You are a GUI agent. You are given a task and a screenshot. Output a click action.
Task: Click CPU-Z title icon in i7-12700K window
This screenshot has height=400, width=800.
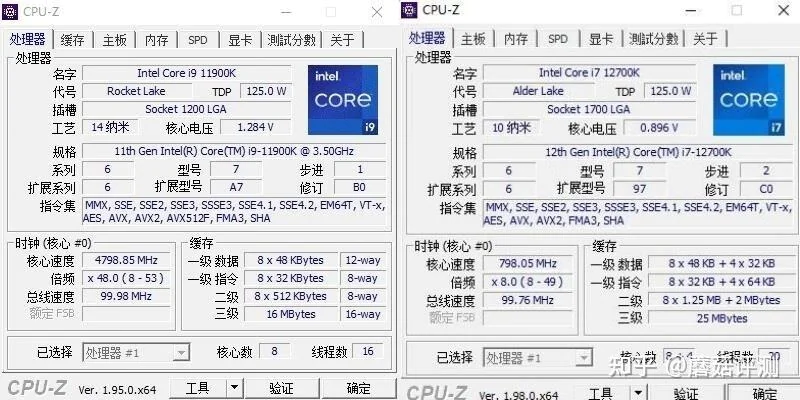(x=409, y=10)
